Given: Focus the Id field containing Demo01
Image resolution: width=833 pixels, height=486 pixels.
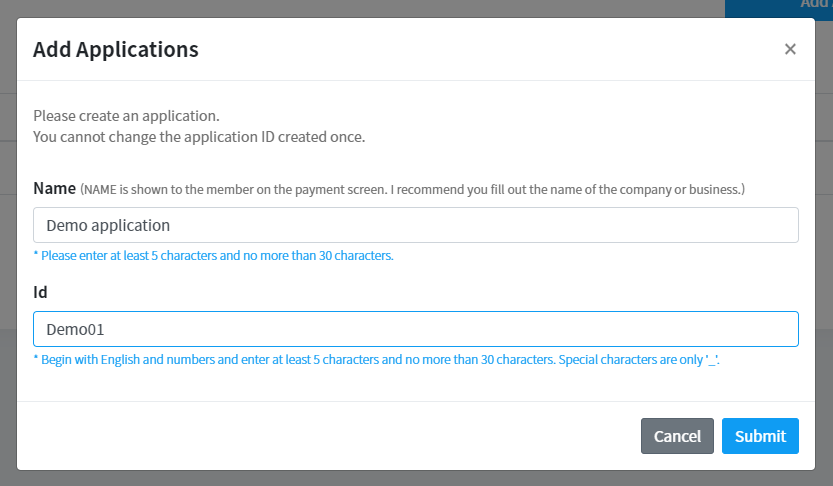Looking at the screenshot, I should (x=415, y=329).
